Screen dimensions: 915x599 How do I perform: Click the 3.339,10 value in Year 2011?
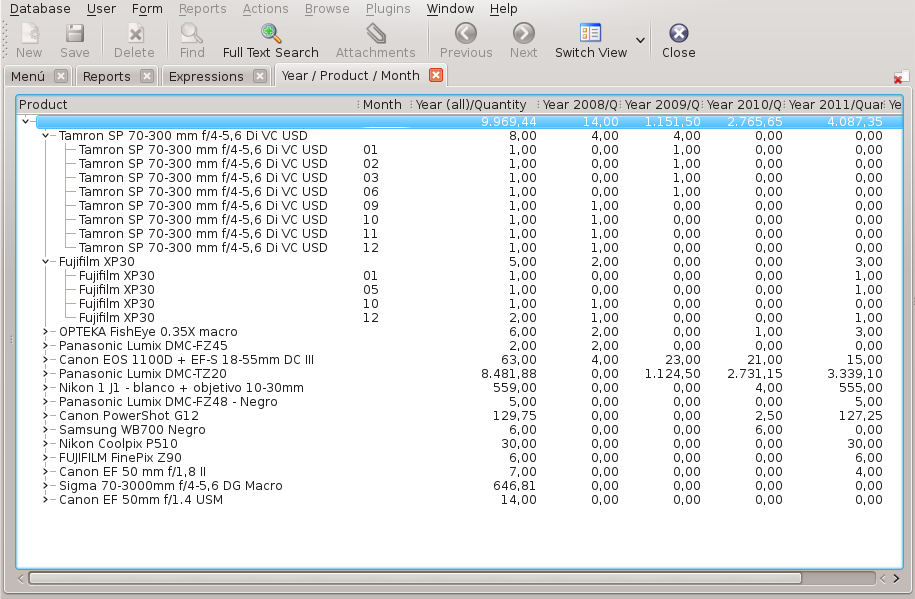tap(855, 374)
